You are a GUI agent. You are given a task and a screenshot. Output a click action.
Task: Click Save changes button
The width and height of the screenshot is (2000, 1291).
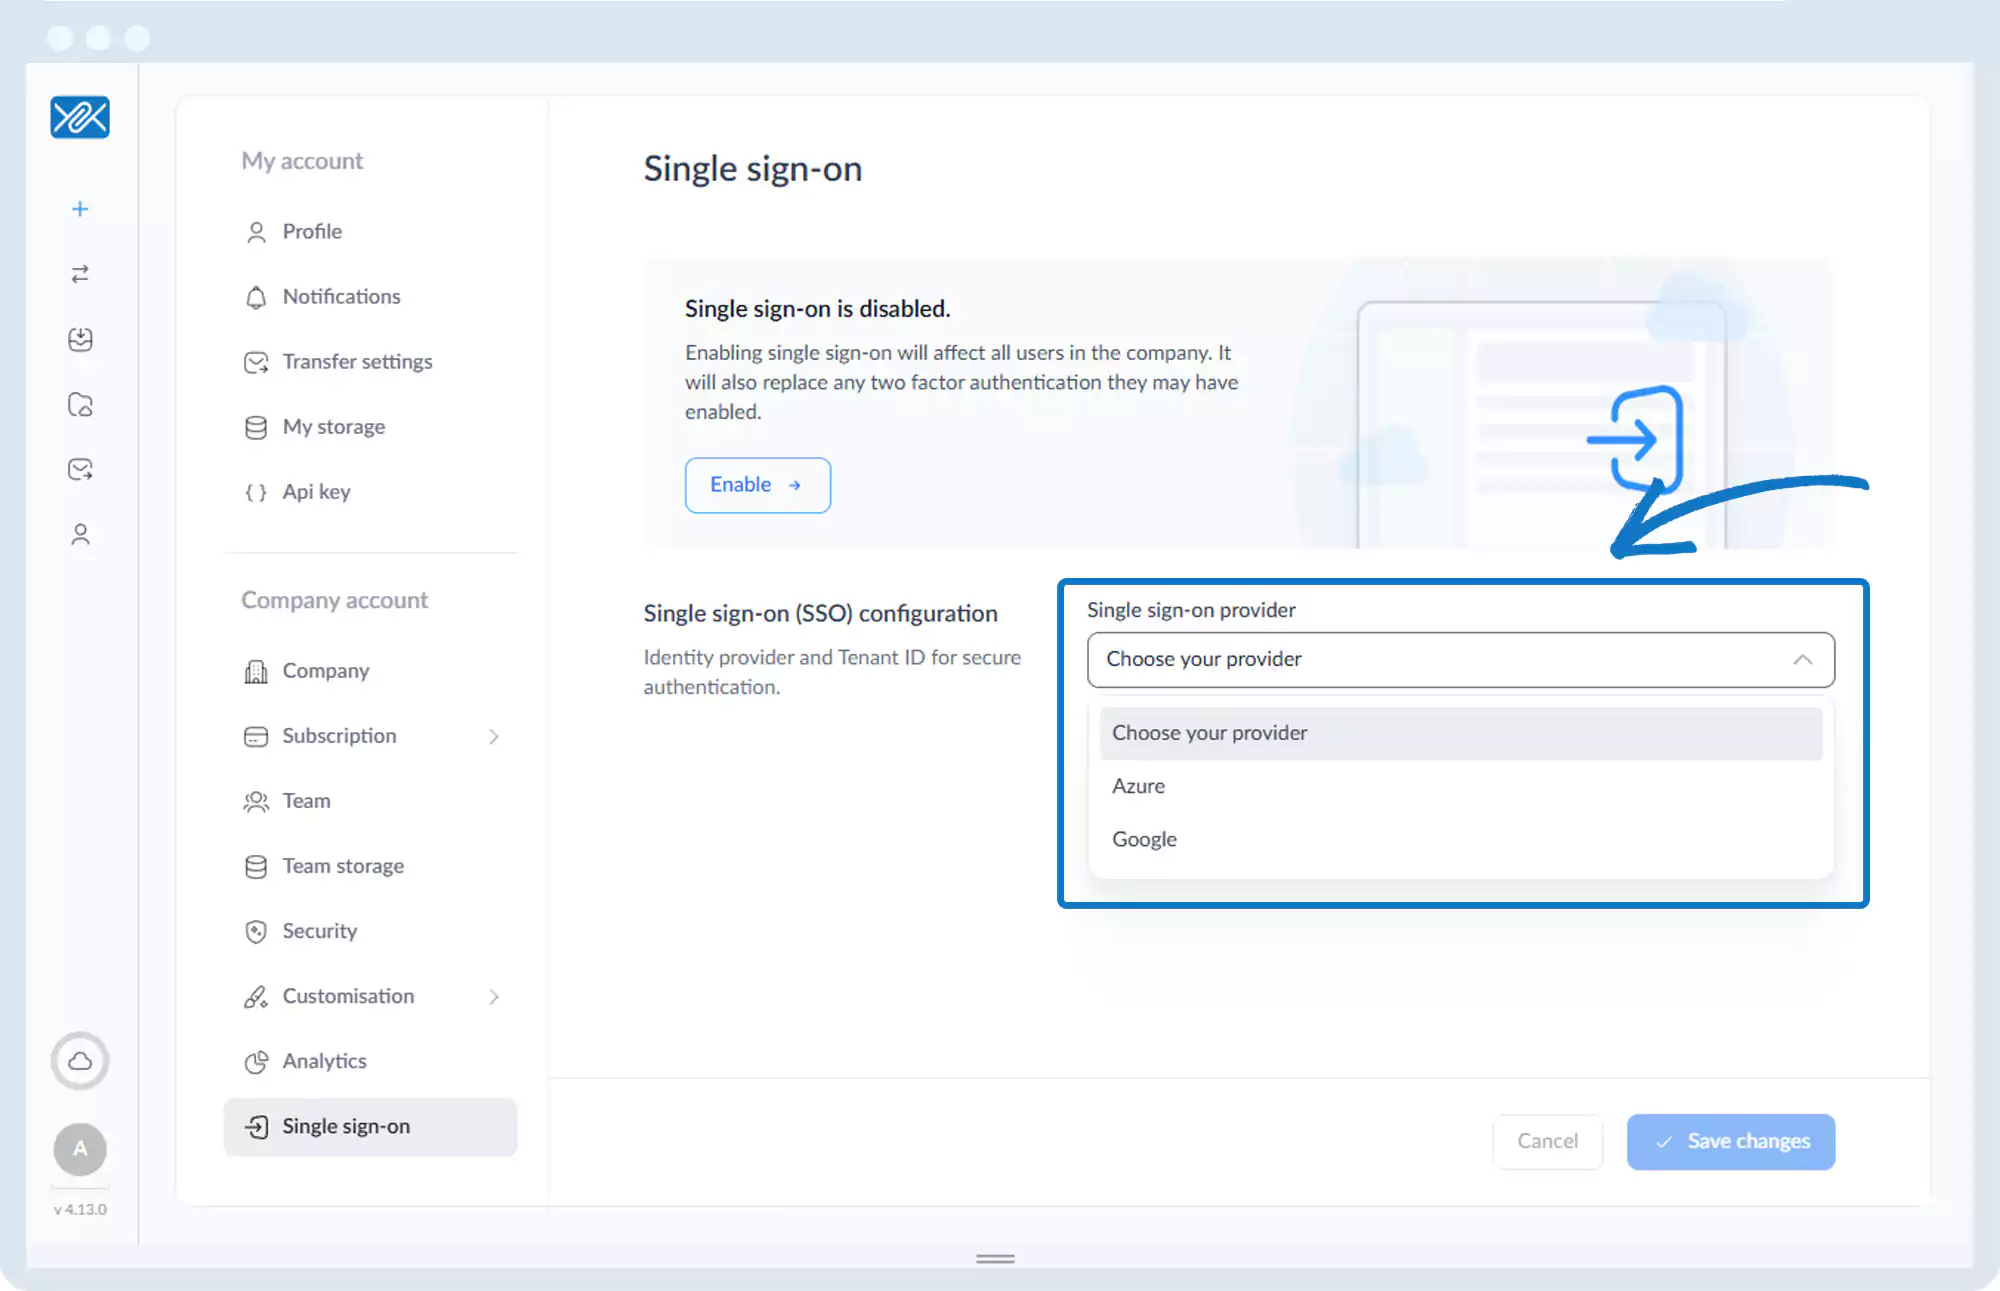click(1730, 1142)
